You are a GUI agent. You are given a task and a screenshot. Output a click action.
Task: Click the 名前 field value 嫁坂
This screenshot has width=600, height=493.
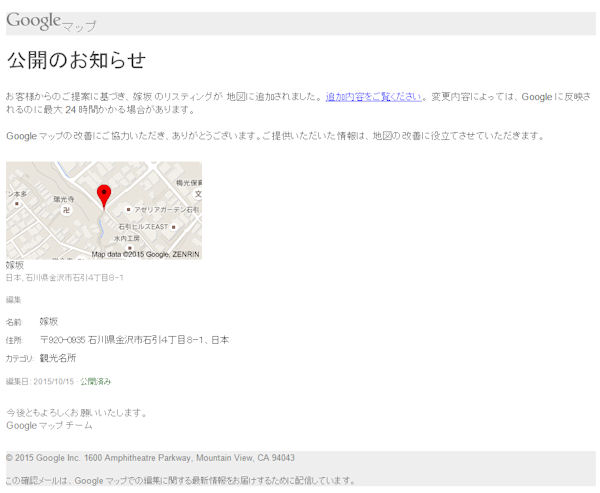[49, 322]
